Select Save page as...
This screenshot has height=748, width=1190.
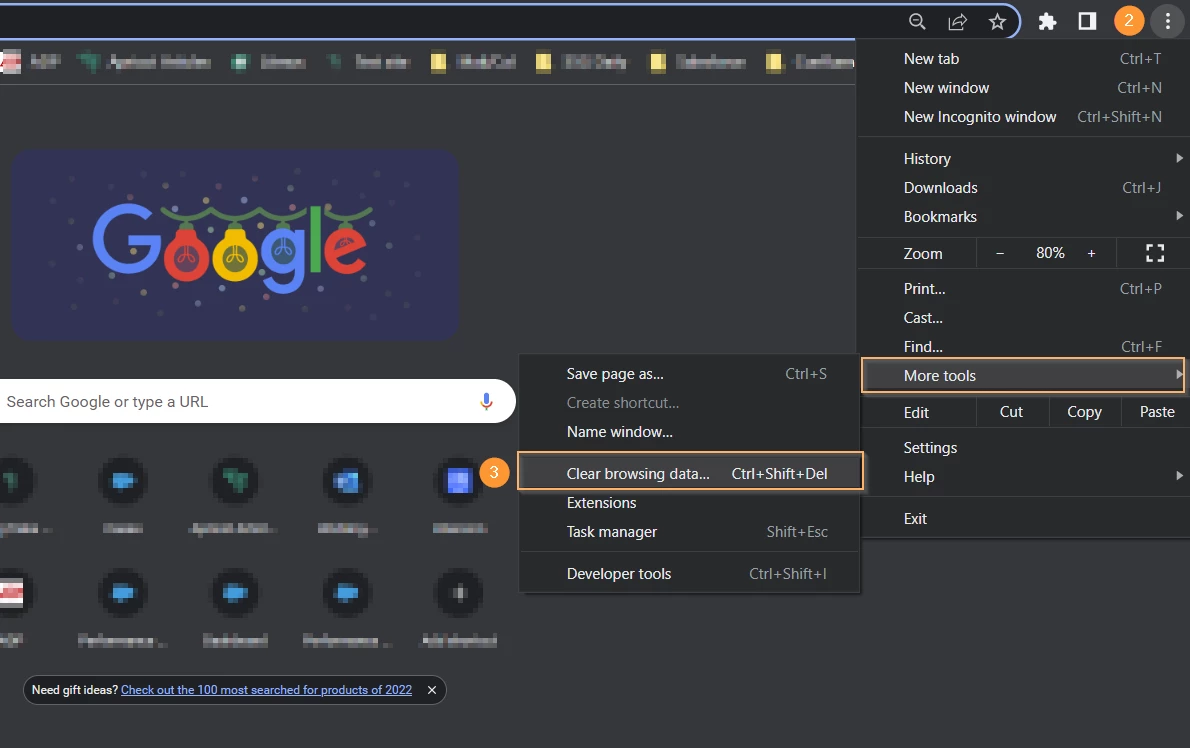click(x=689, y=373)
